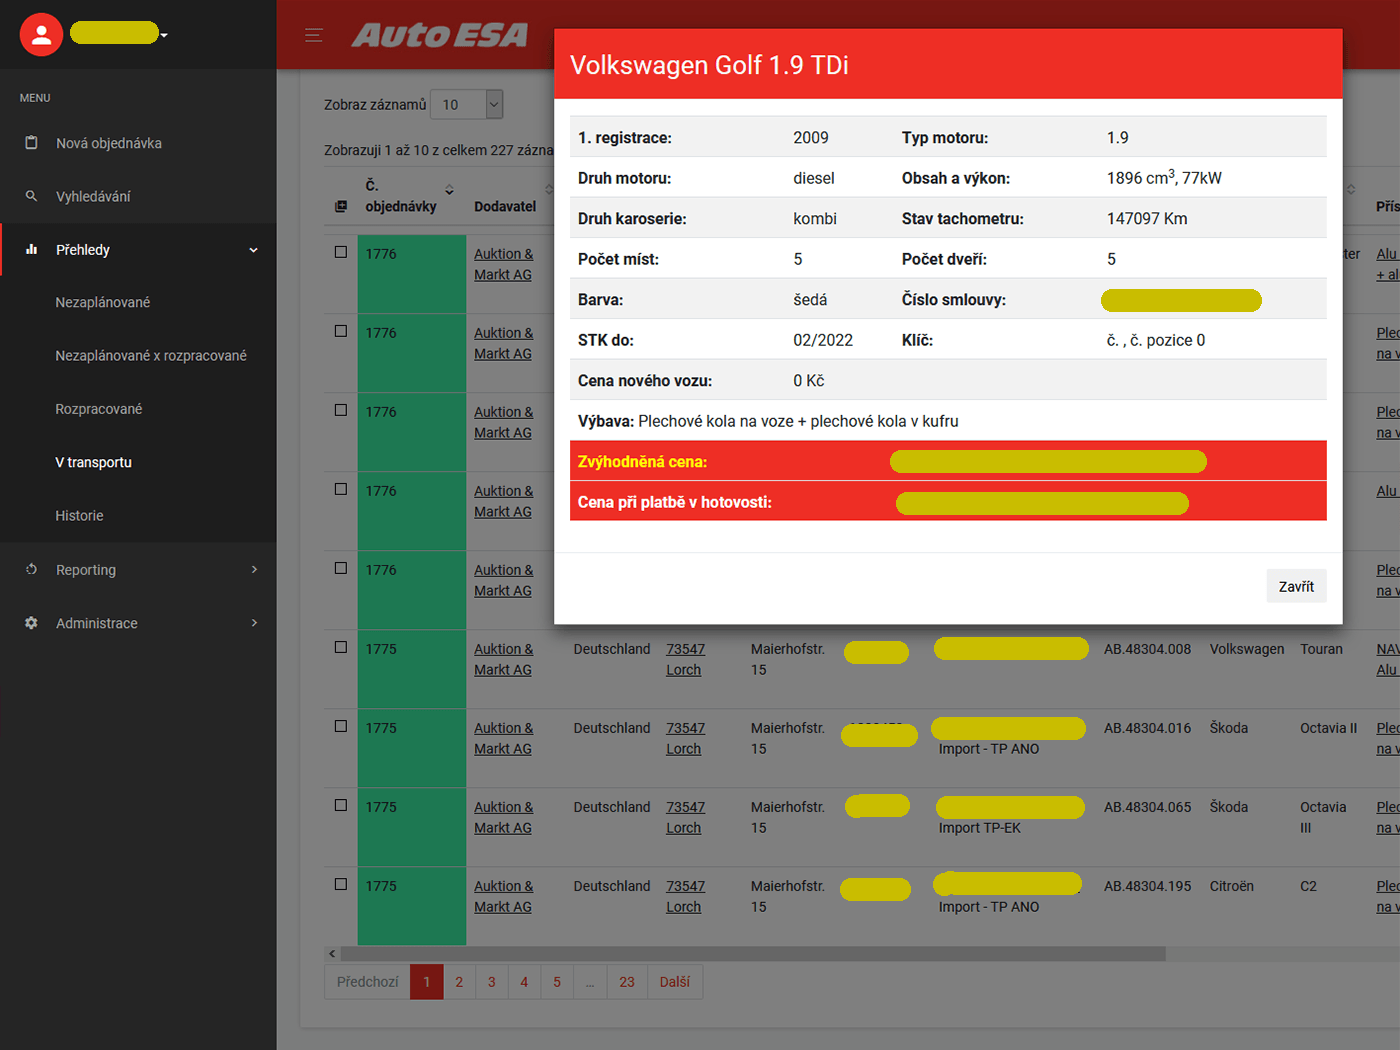Viewport: 1400px width, 1050px height.
Task: Check the fifth 1776 row checkbox
Action: 341,568
